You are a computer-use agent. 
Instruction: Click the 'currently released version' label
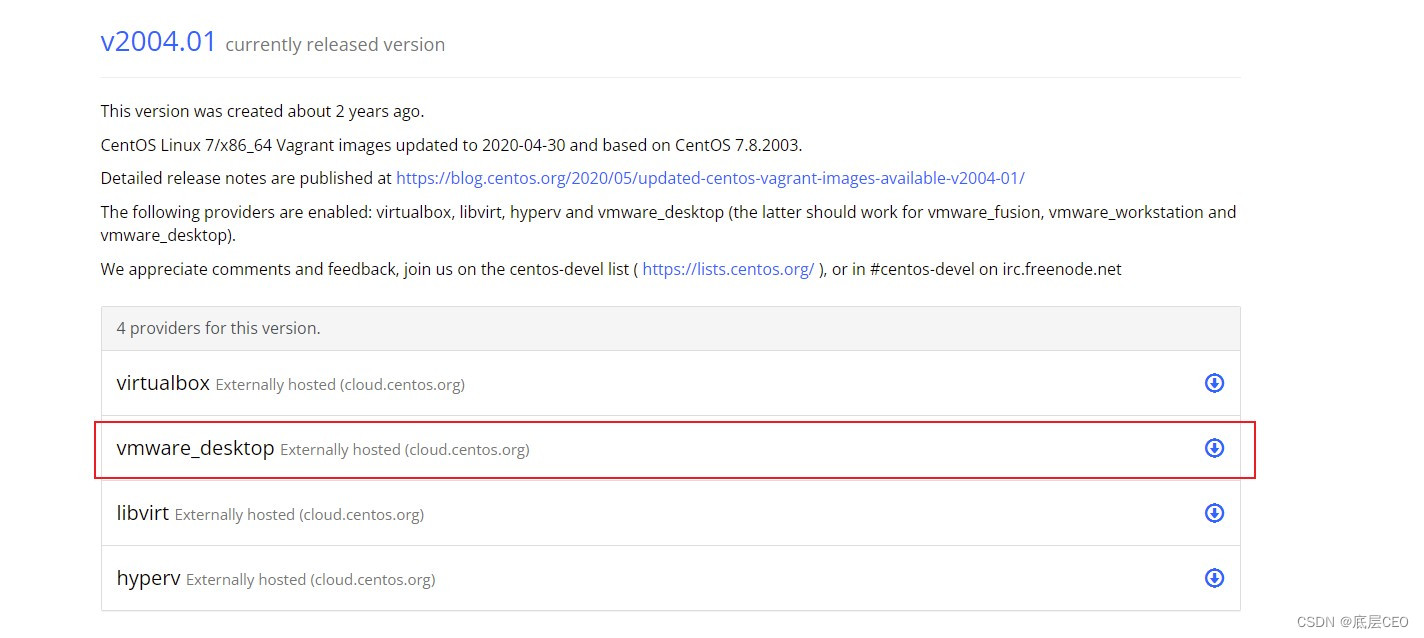[335, 44]
